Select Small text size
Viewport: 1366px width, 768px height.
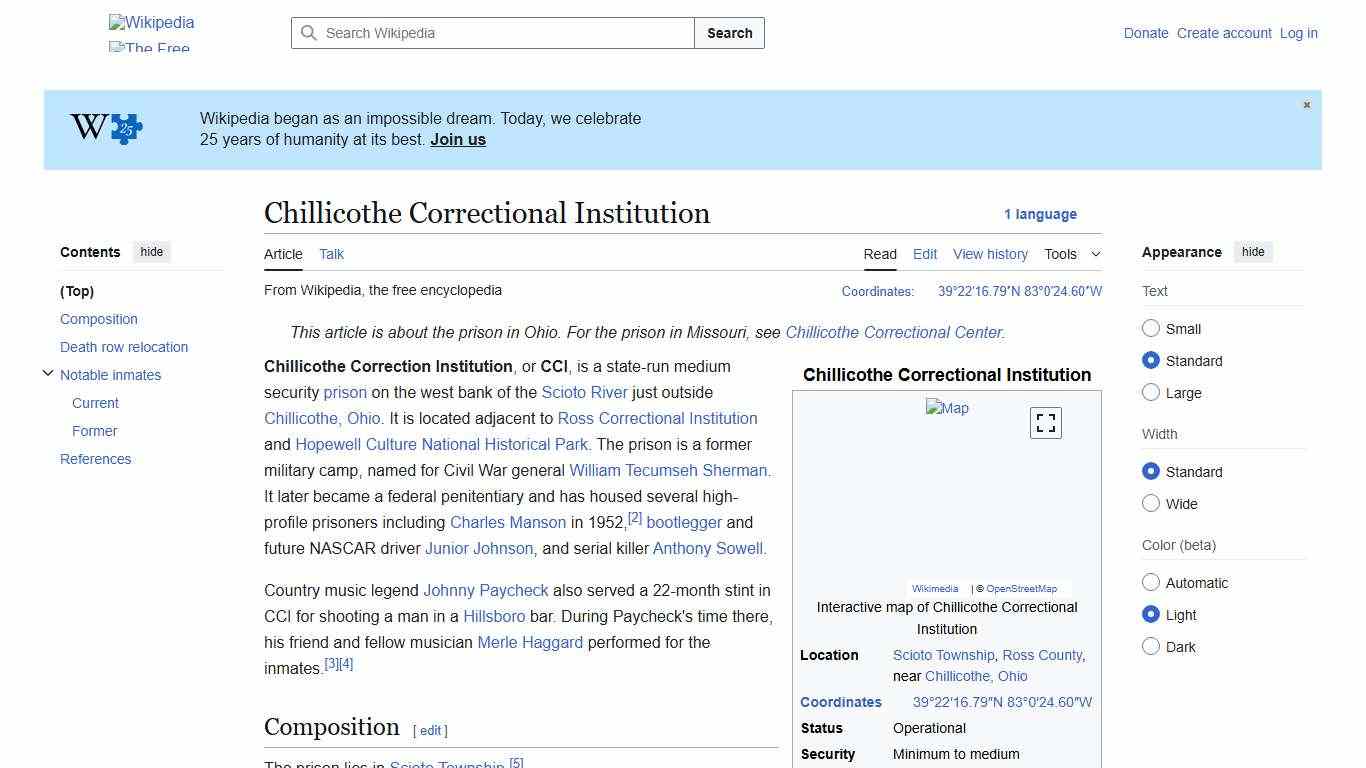[x=1151, y=328]
